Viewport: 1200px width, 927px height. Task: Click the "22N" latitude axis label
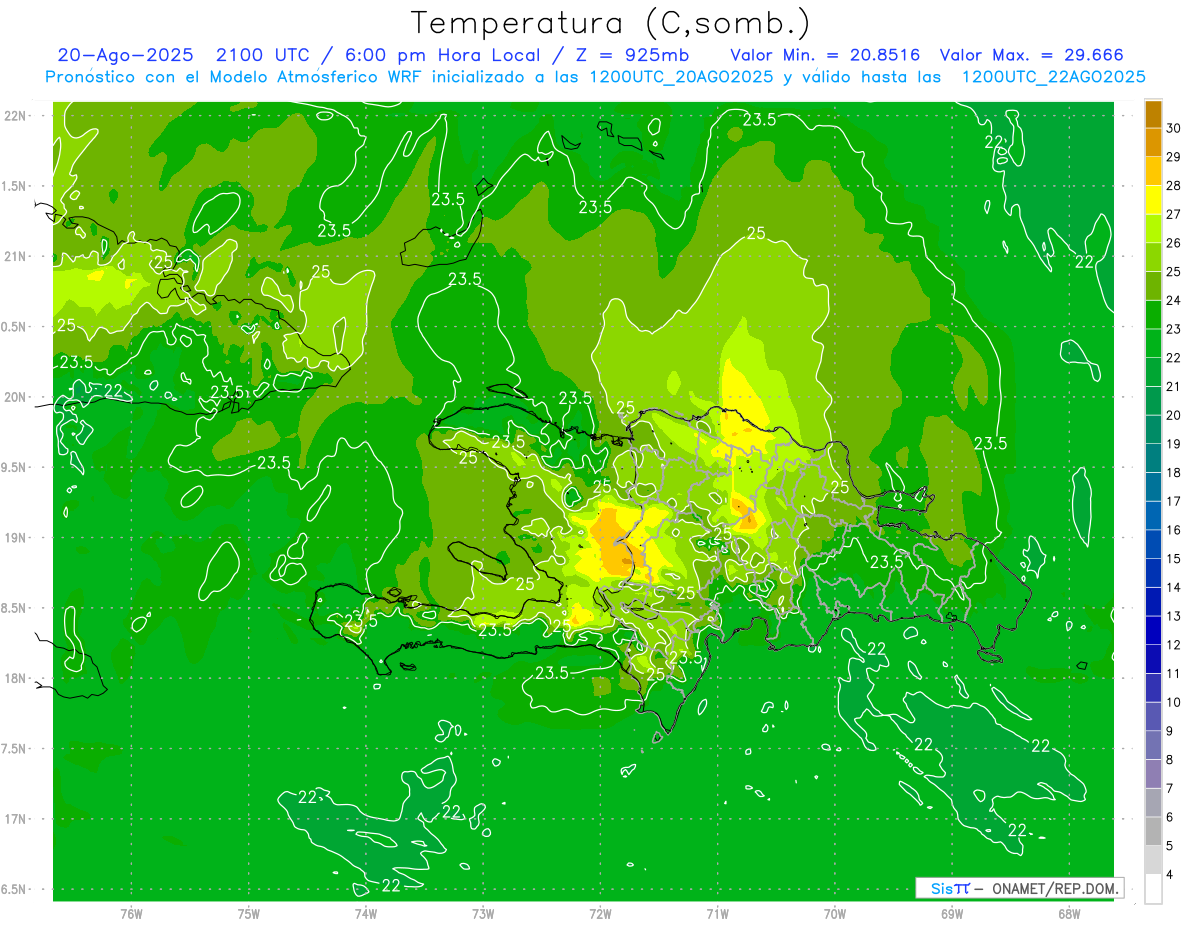(15, 116)
